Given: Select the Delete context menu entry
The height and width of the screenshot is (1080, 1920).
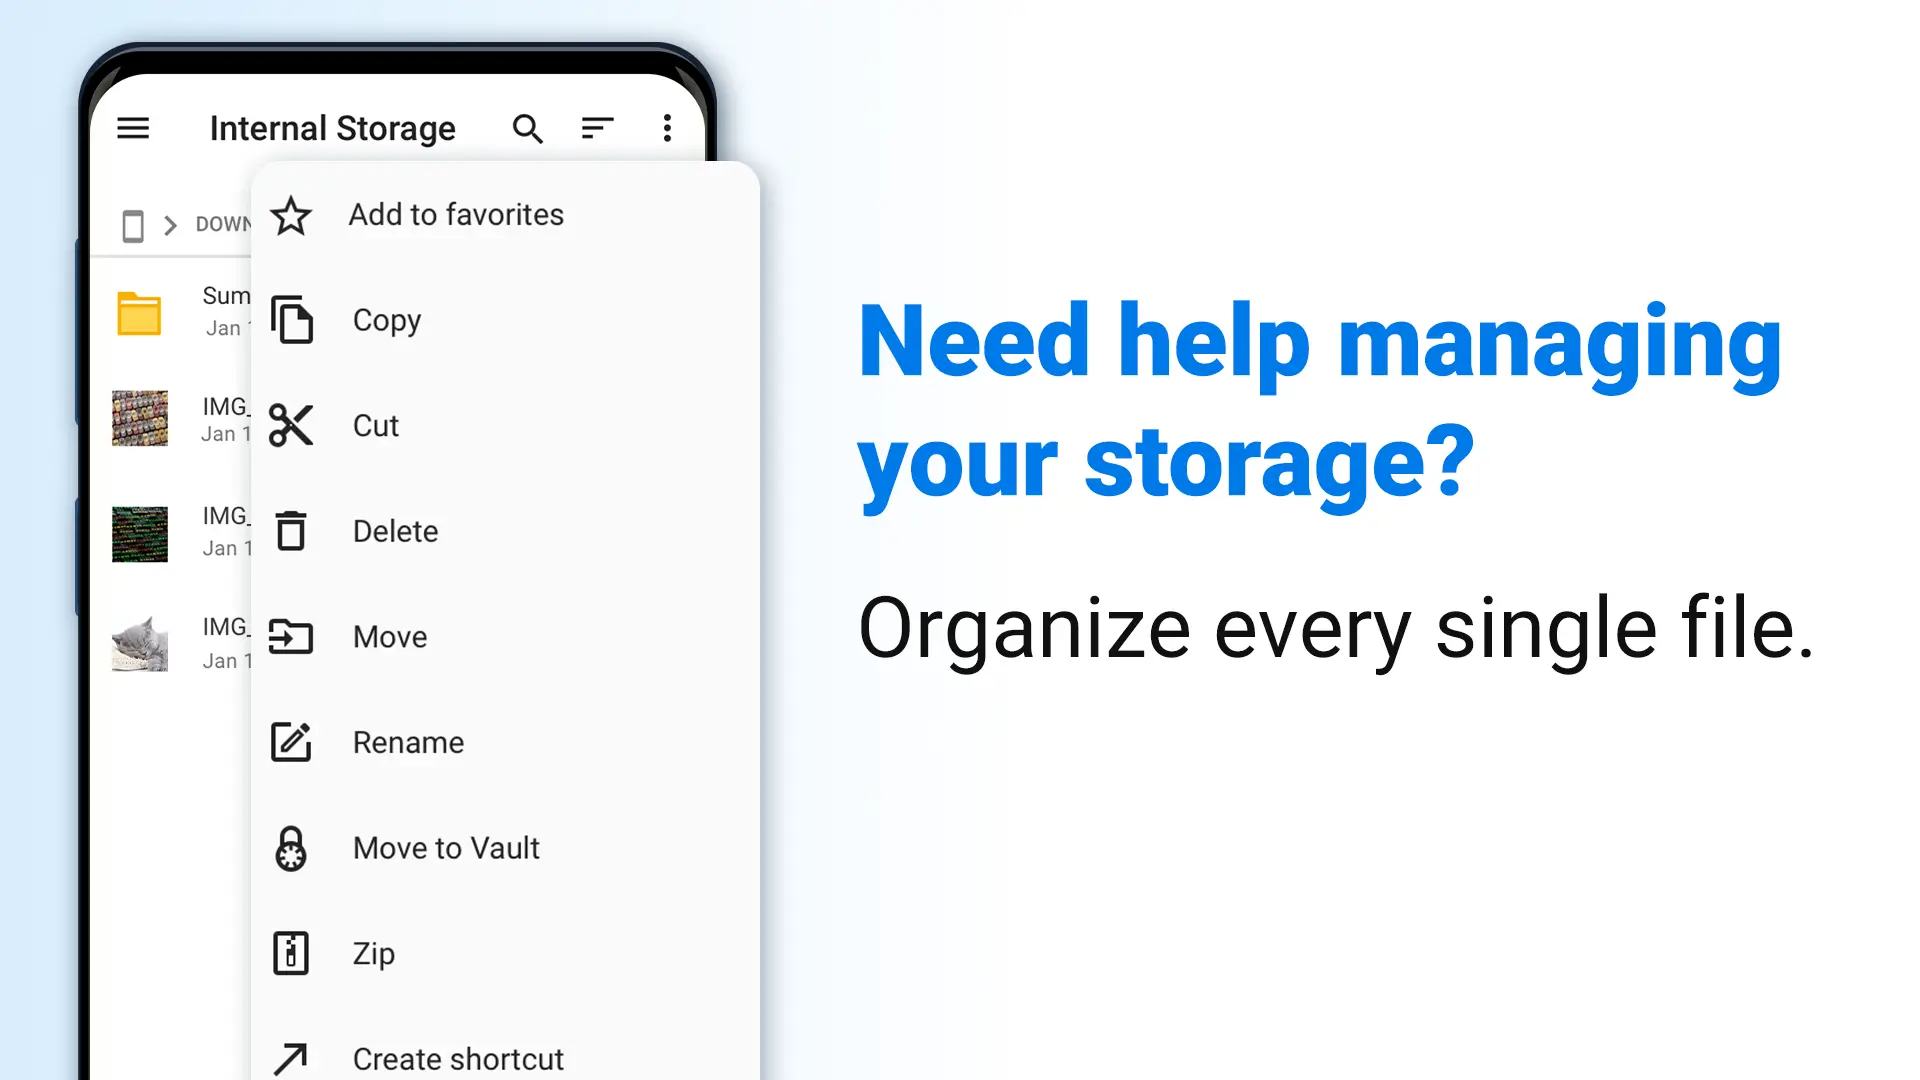Looking at the screenshot, I should [x=394, y=530].
